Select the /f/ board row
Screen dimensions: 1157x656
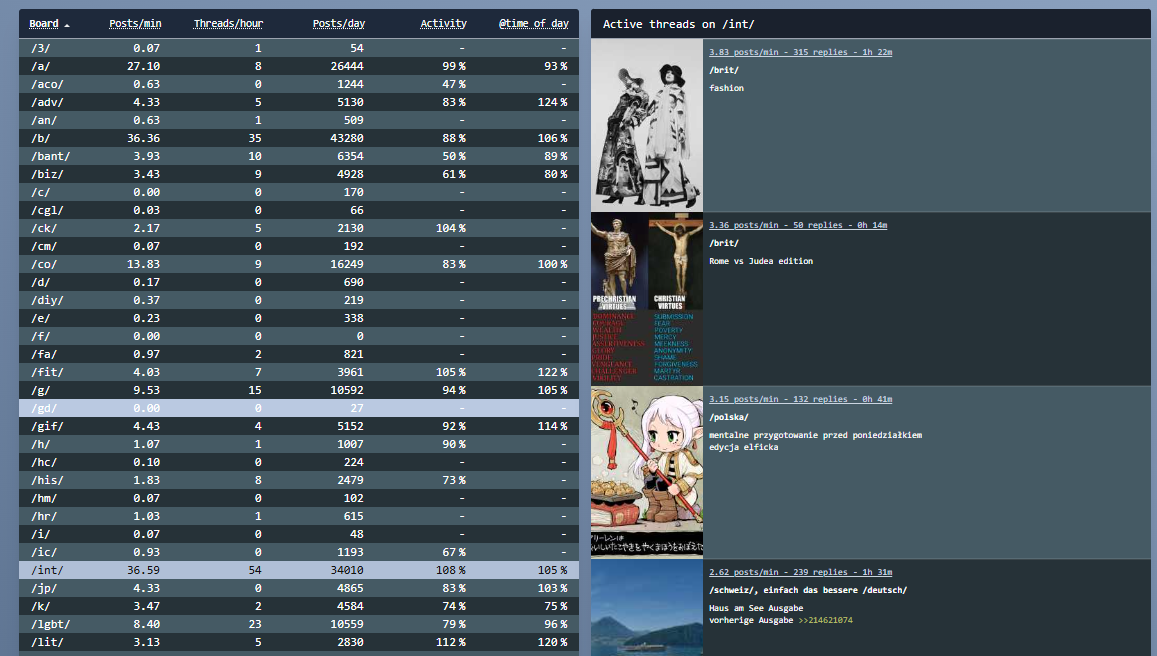coord(299,336)
